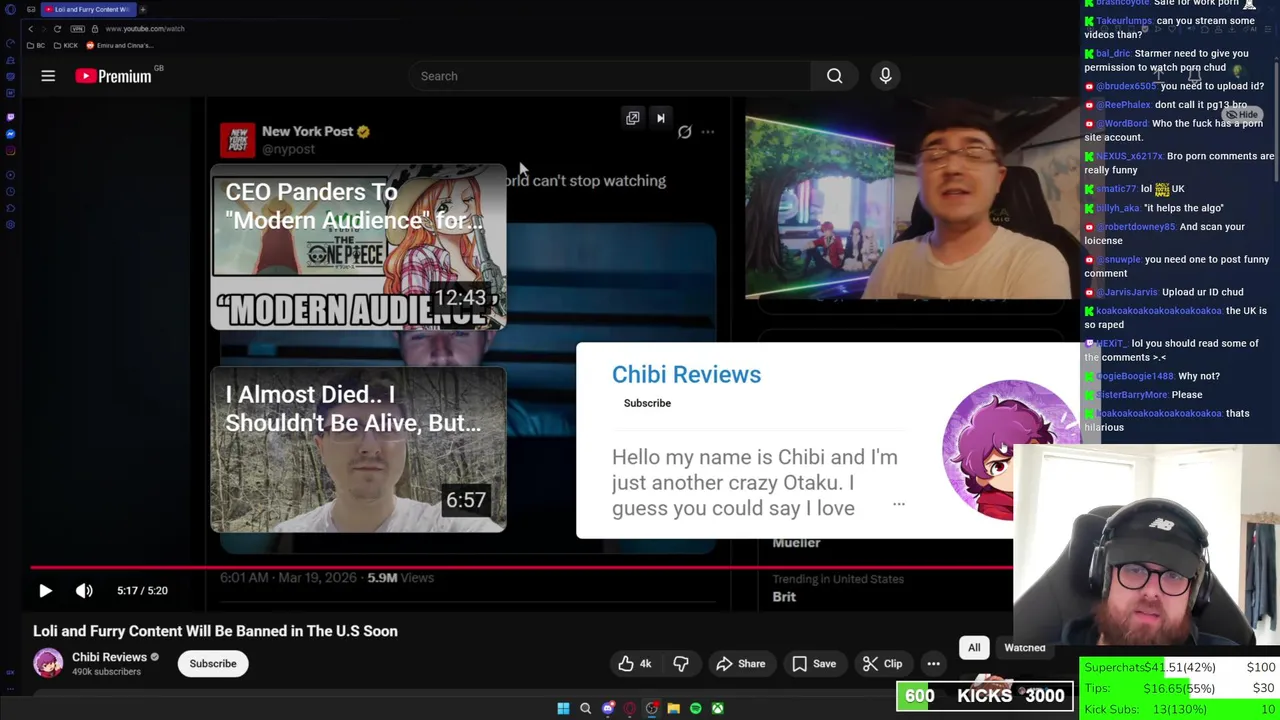Seek on the red video progress bar

point(520,567)
